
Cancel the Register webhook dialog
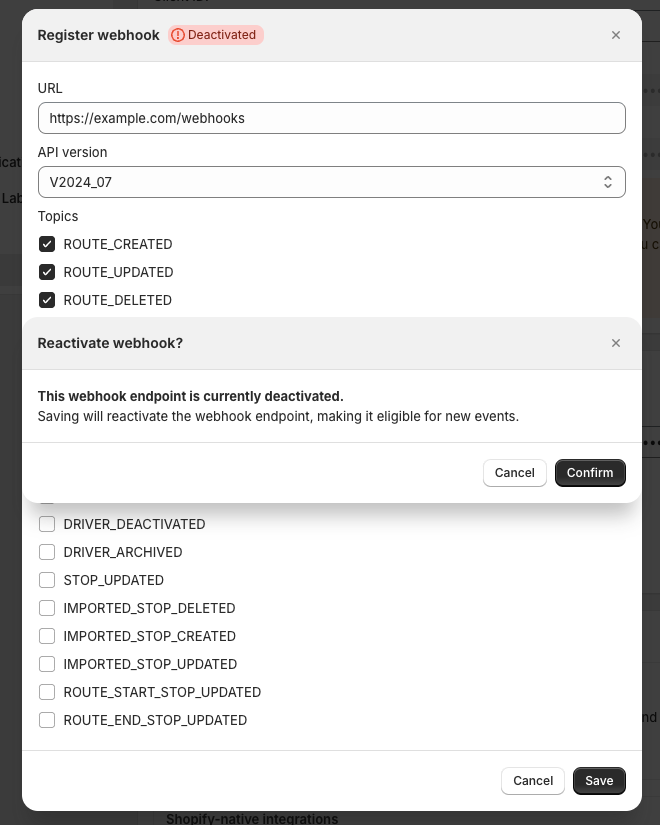pos(532,781)
